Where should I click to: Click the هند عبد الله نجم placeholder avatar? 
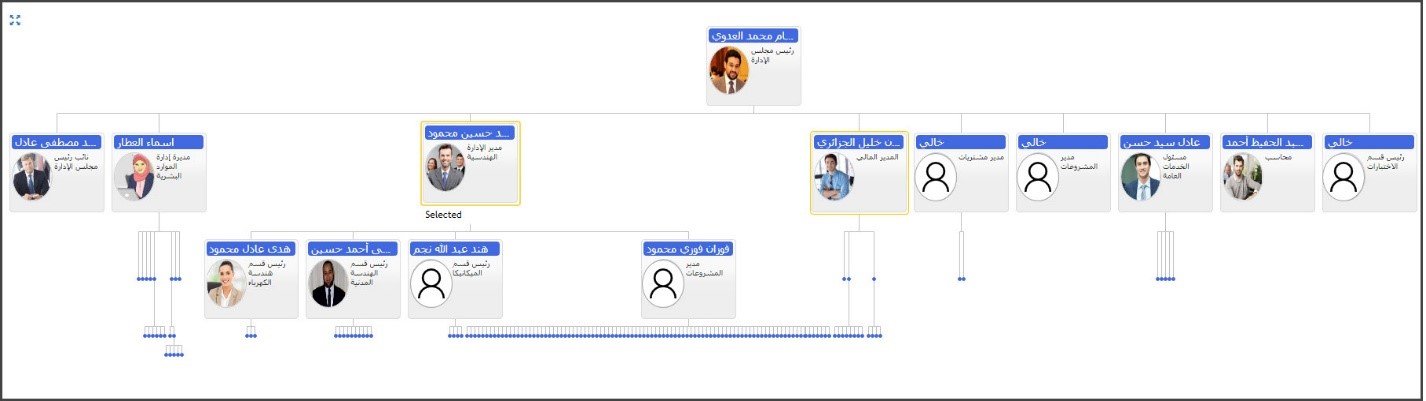click(432, 283)
